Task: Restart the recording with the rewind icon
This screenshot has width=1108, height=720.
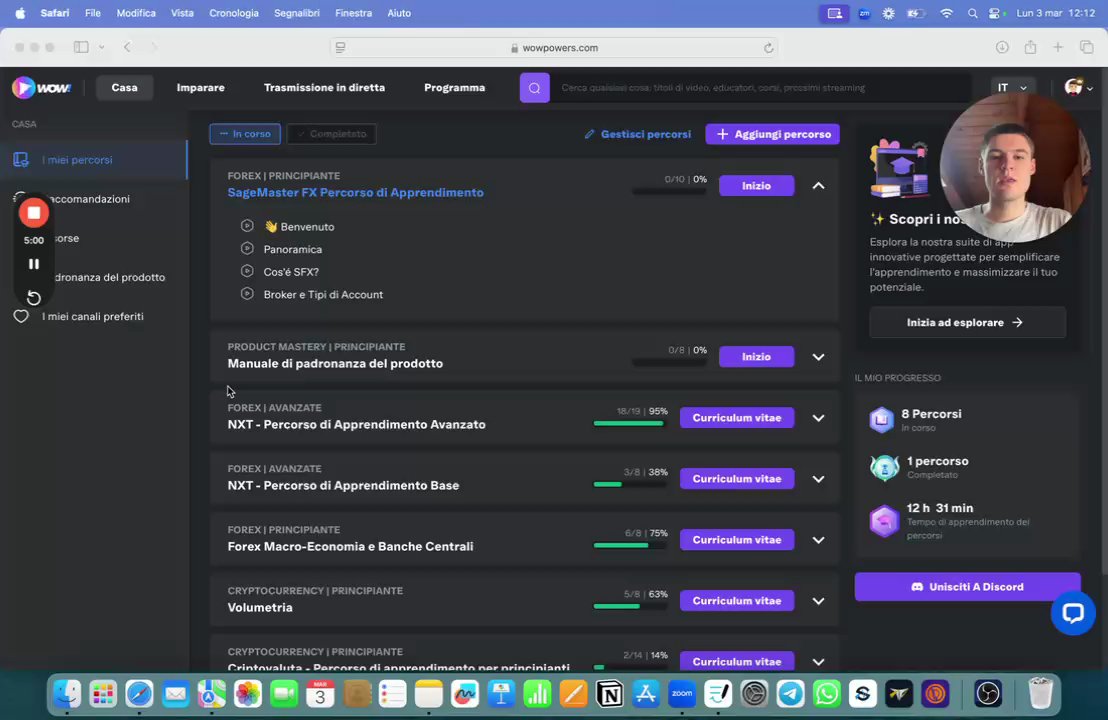Action: point(33,297)
